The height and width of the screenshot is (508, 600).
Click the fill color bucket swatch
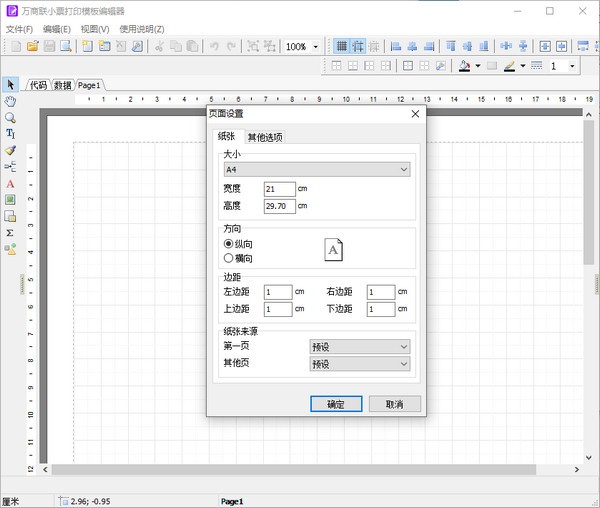point(465,66)
